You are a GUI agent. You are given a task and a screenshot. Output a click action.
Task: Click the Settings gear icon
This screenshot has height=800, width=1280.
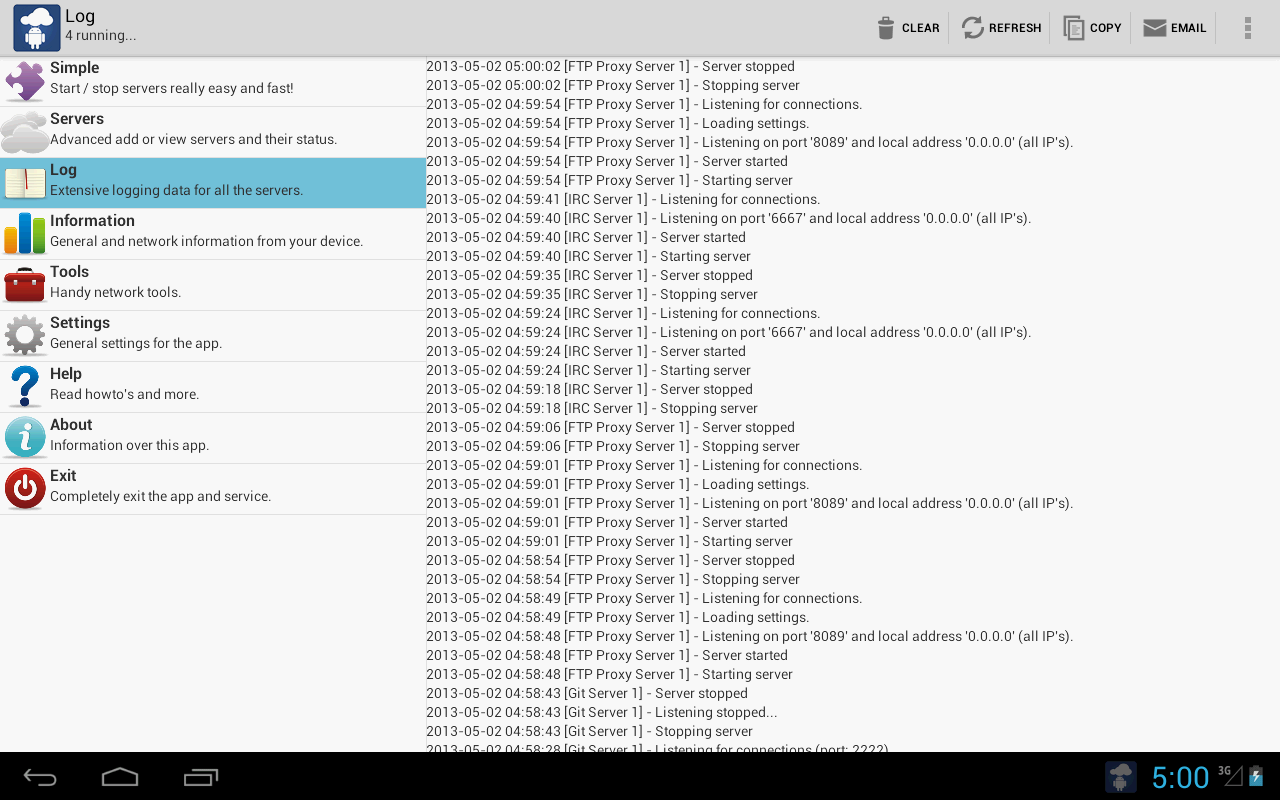pyautogui.click(x=25, y=336)
